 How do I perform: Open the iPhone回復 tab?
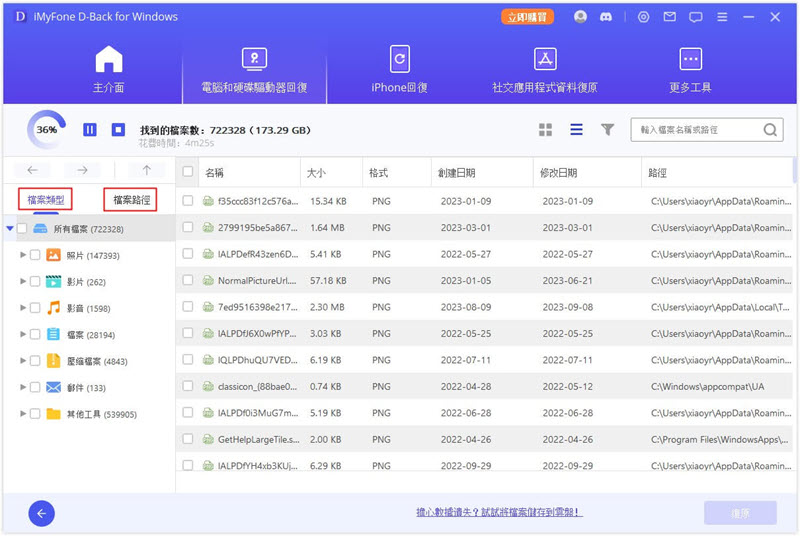tap(399, 69)
